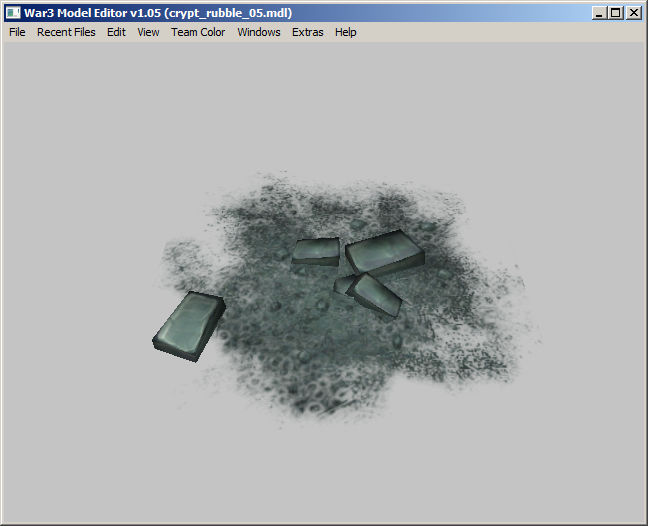Image resolution: width=648 pixels, height=526 pixels.
Task: Open the Windows menu
Action: click(259, 32)
